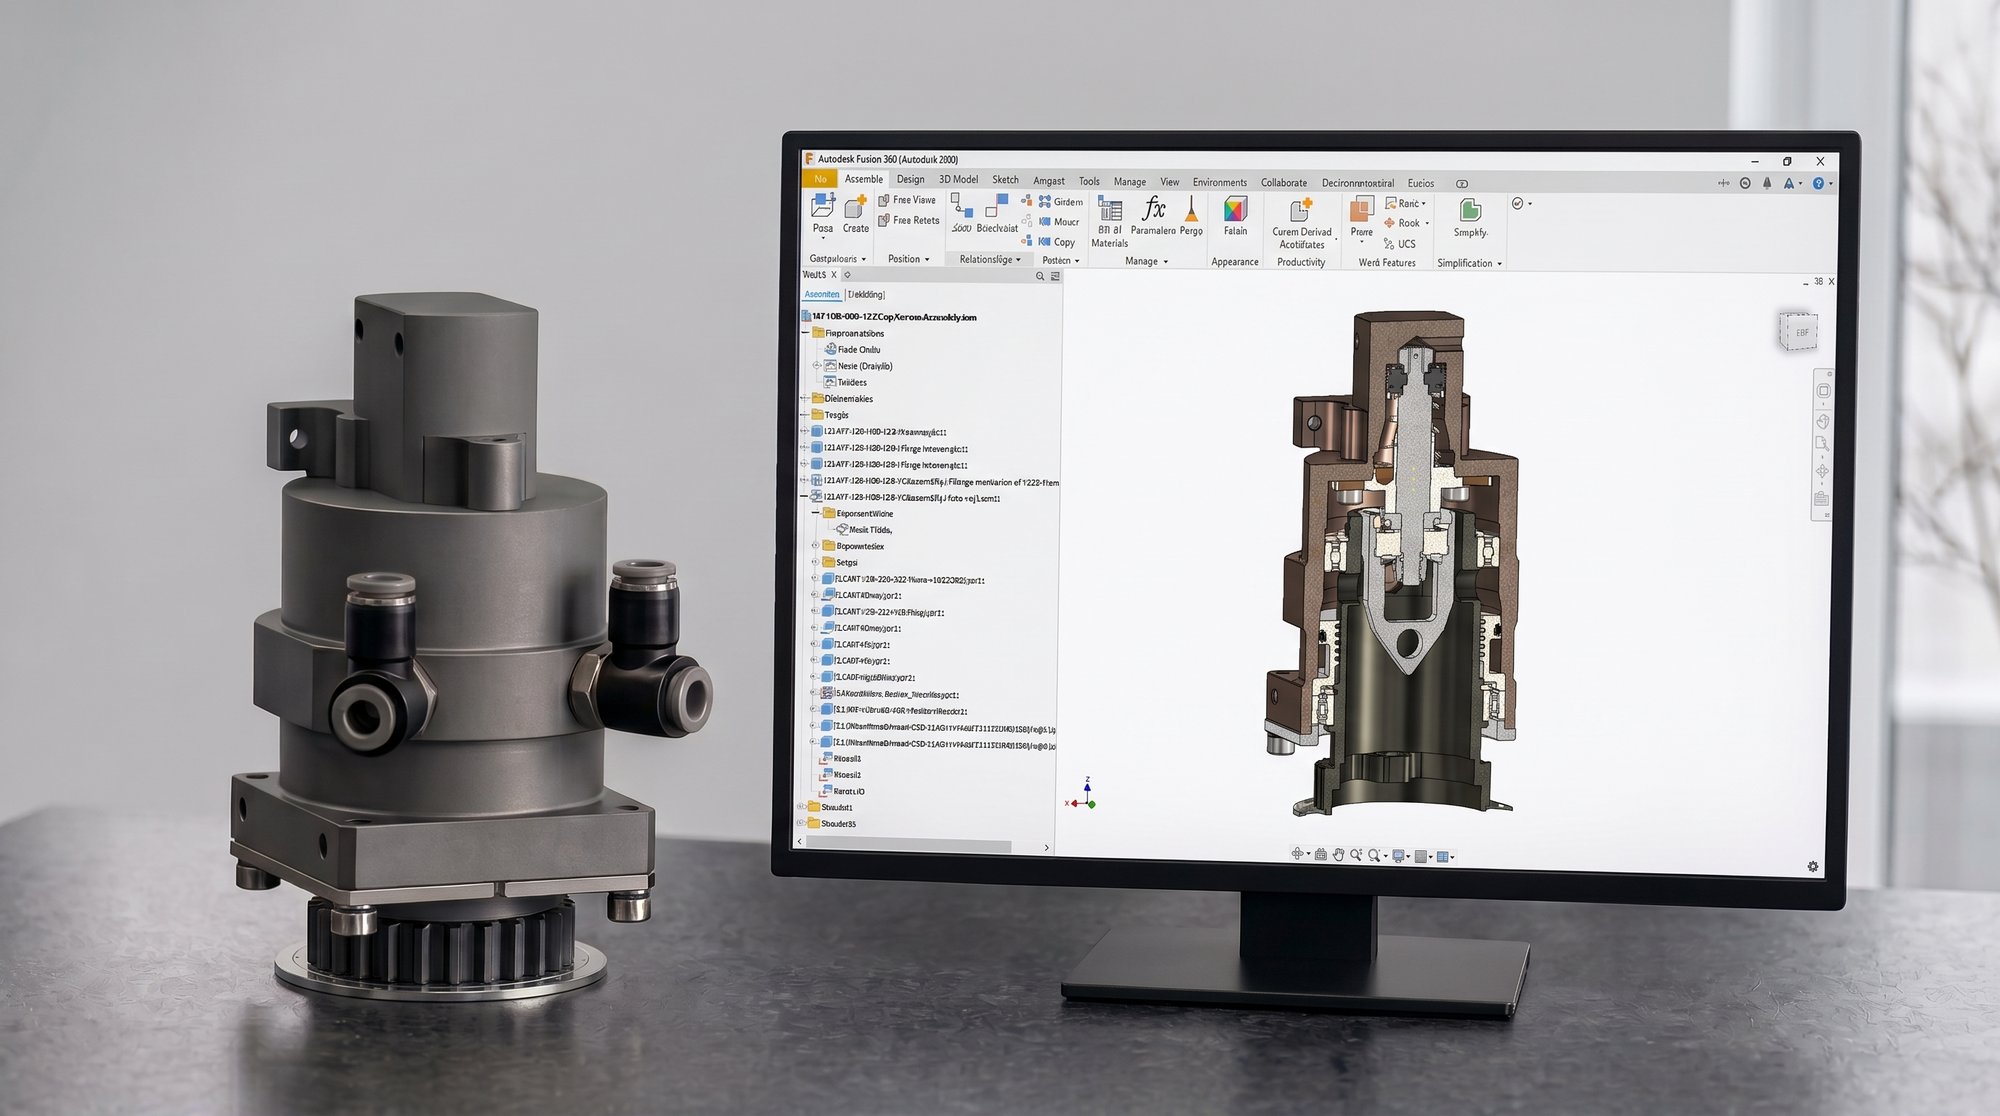
Task: Switch to the Assemble ribbon tab
Action: coord(864,179)
